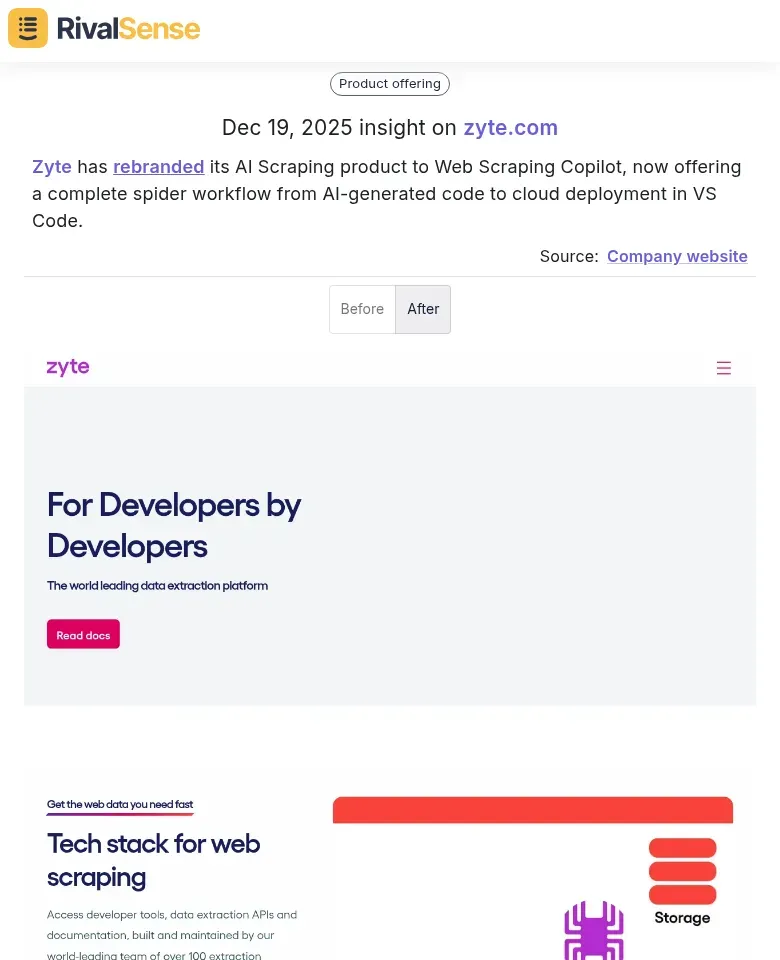The height and width of the screenshot is (960, 780).
Task: Open the zyte.com link in the headline
Action: pos(510,128)
